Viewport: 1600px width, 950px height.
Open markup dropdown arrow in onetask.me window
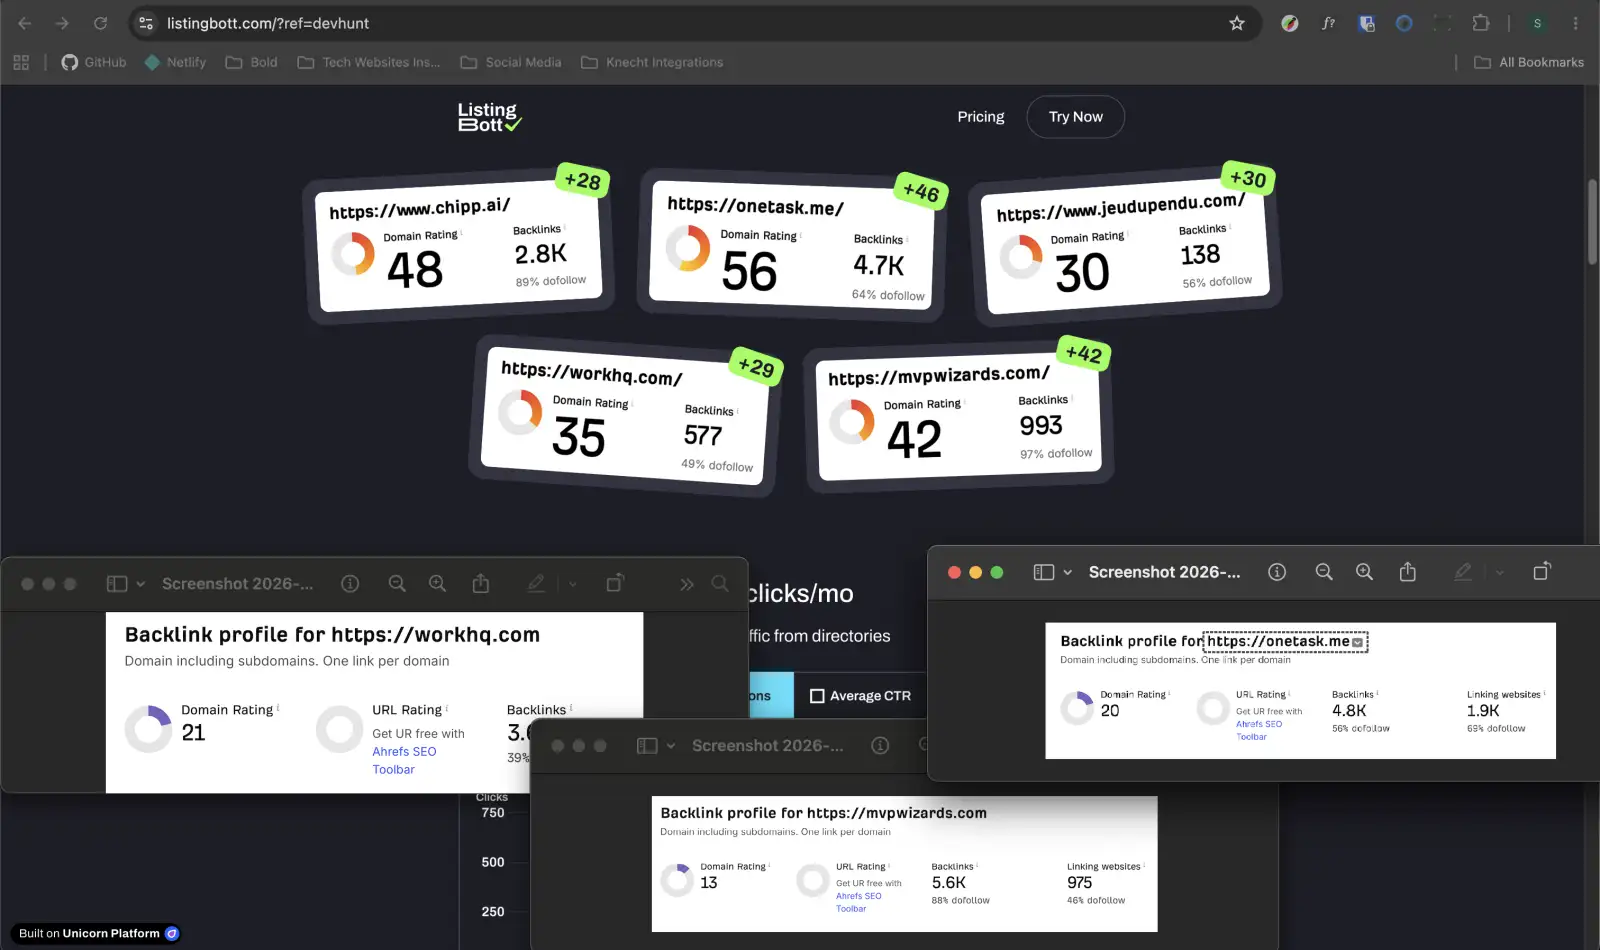click(x=1499, y=573)
